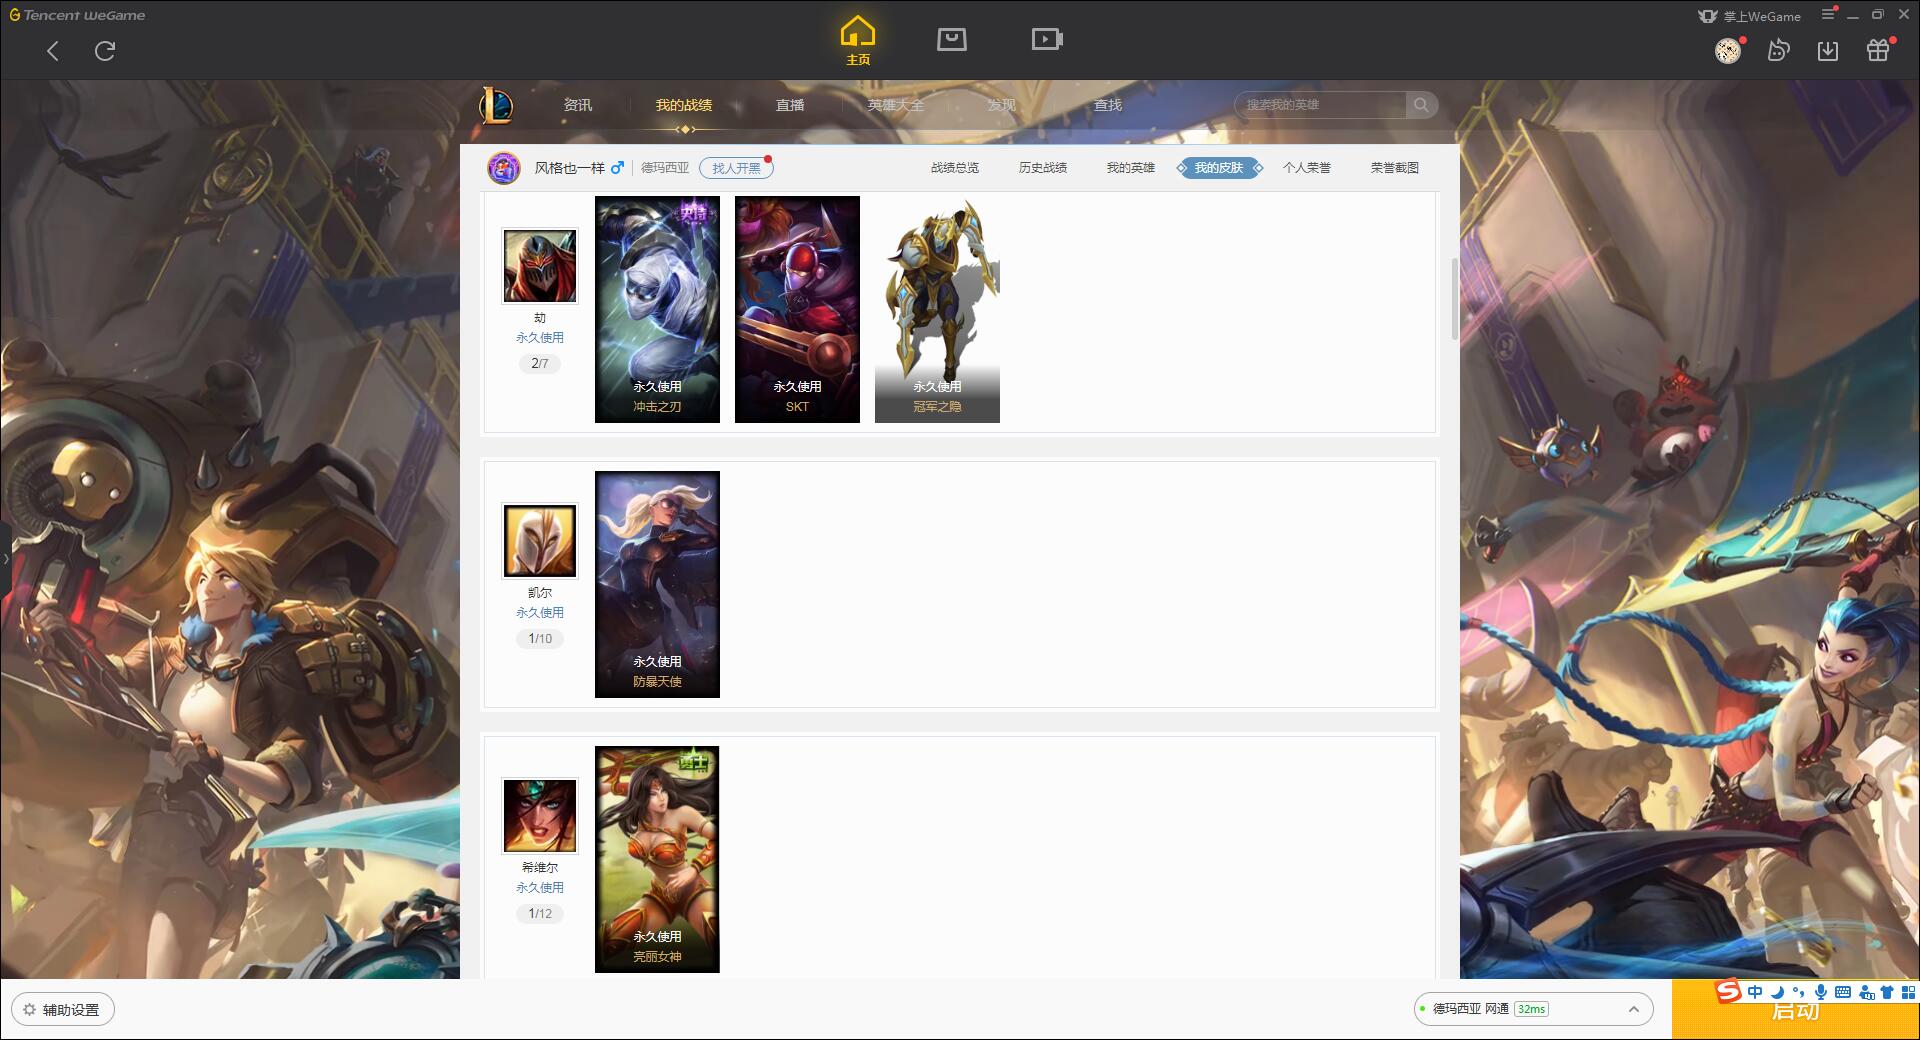Viewport: 1920px width, 1040px height.
Task: Click the Sogou S input method logo
Action: pos(1728,991)
